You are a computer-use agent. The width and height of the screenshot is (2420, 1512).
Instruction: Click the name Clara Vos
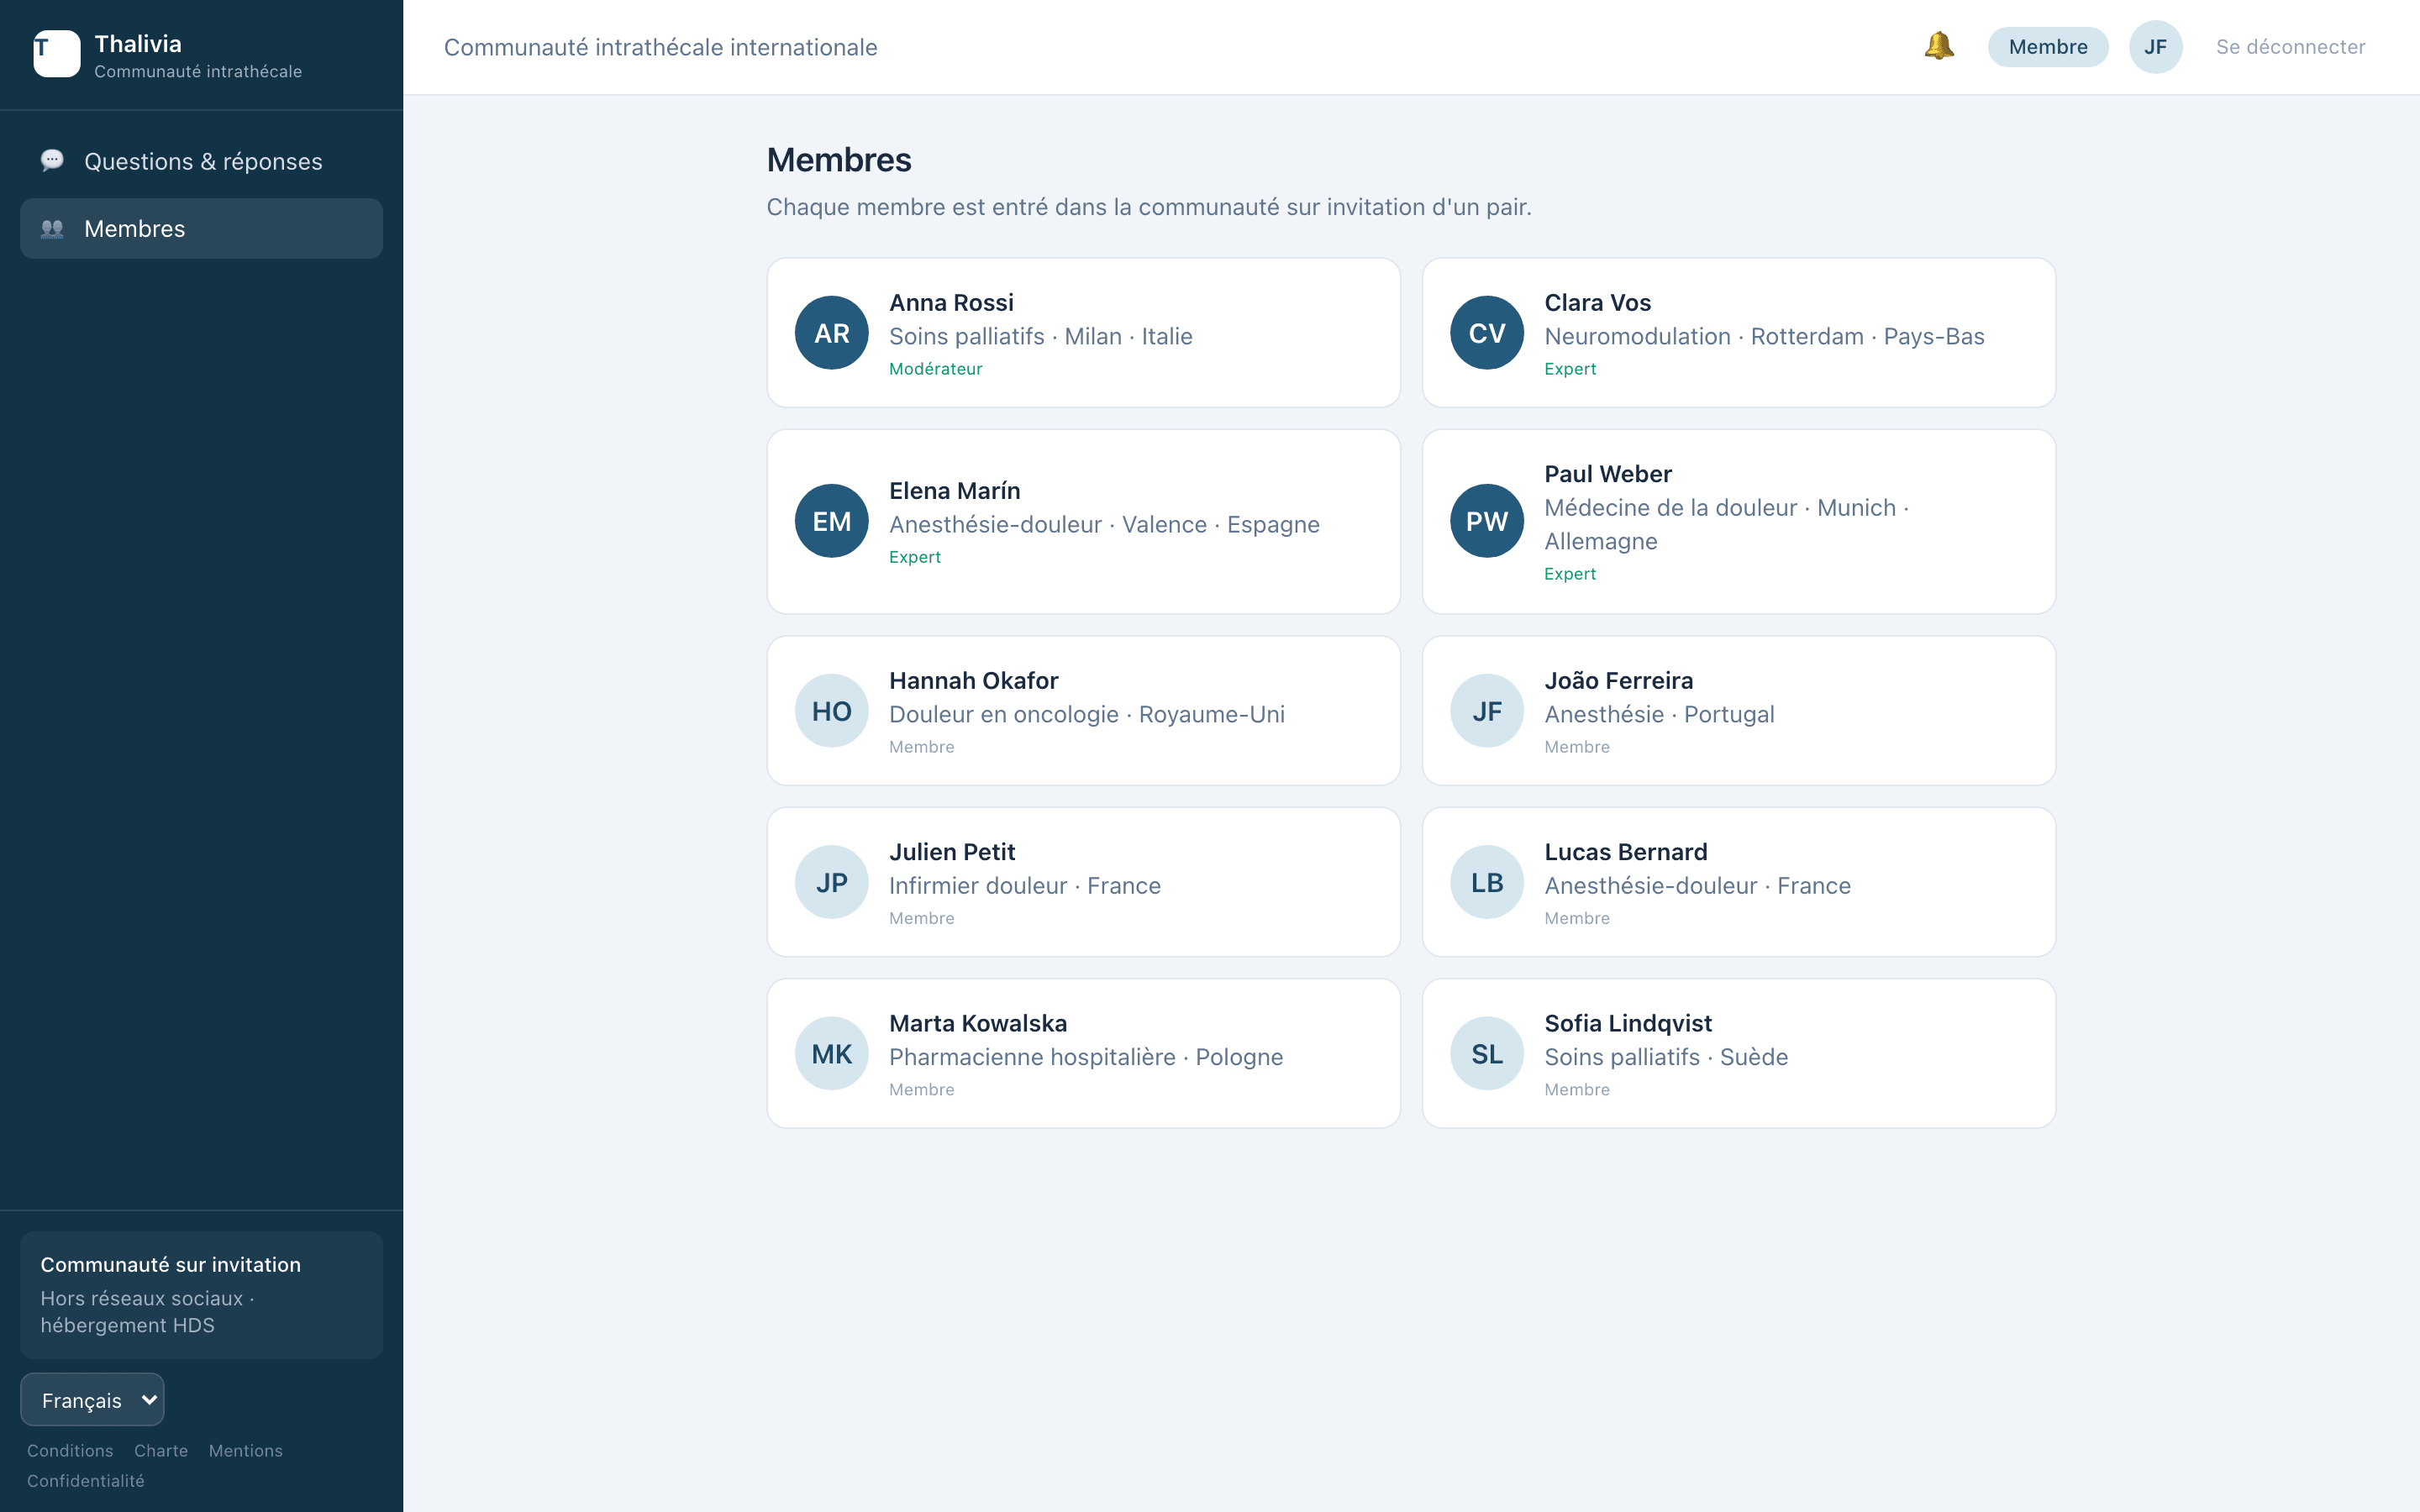pos(1597,303)
